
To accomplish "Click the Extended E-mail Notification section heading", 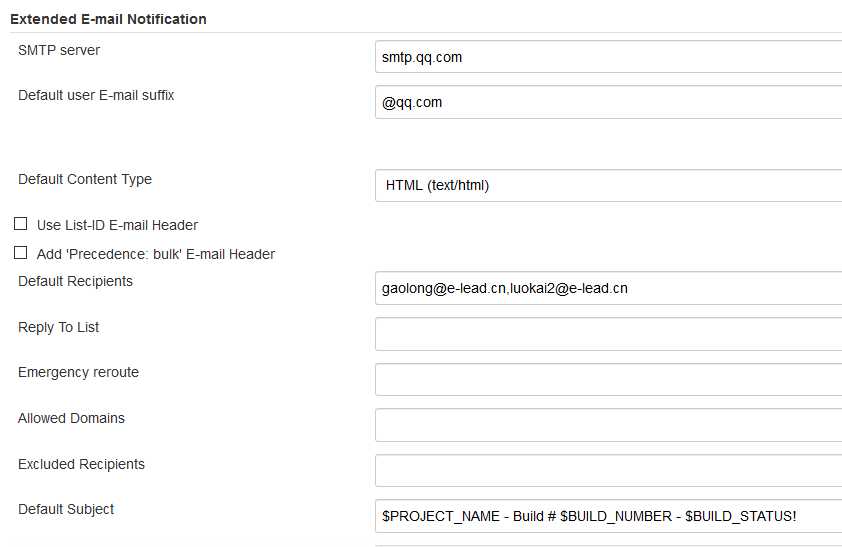I will pyautogui.click(x=108, y=19).
